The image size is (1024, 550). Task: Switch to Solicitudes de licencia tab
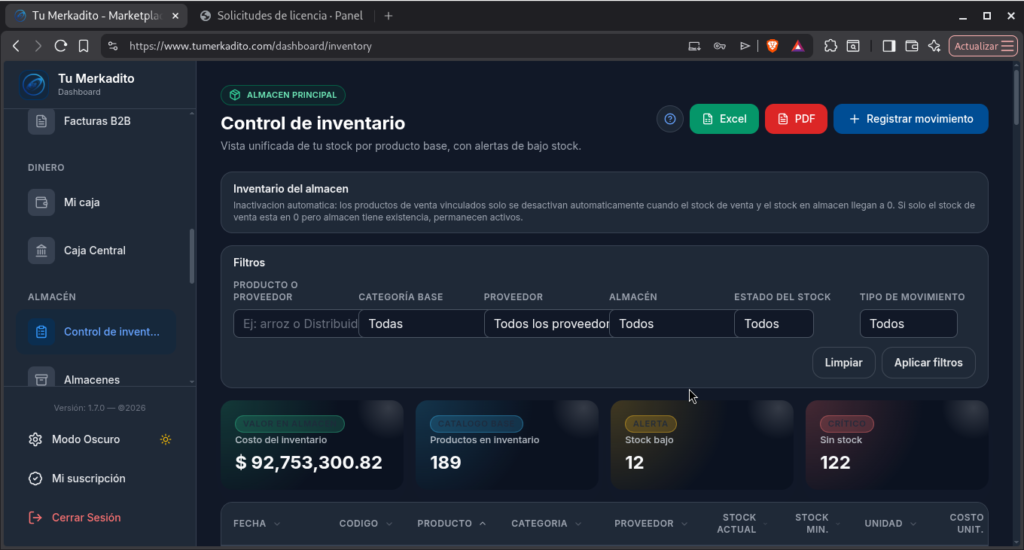(x=282, y=16)
